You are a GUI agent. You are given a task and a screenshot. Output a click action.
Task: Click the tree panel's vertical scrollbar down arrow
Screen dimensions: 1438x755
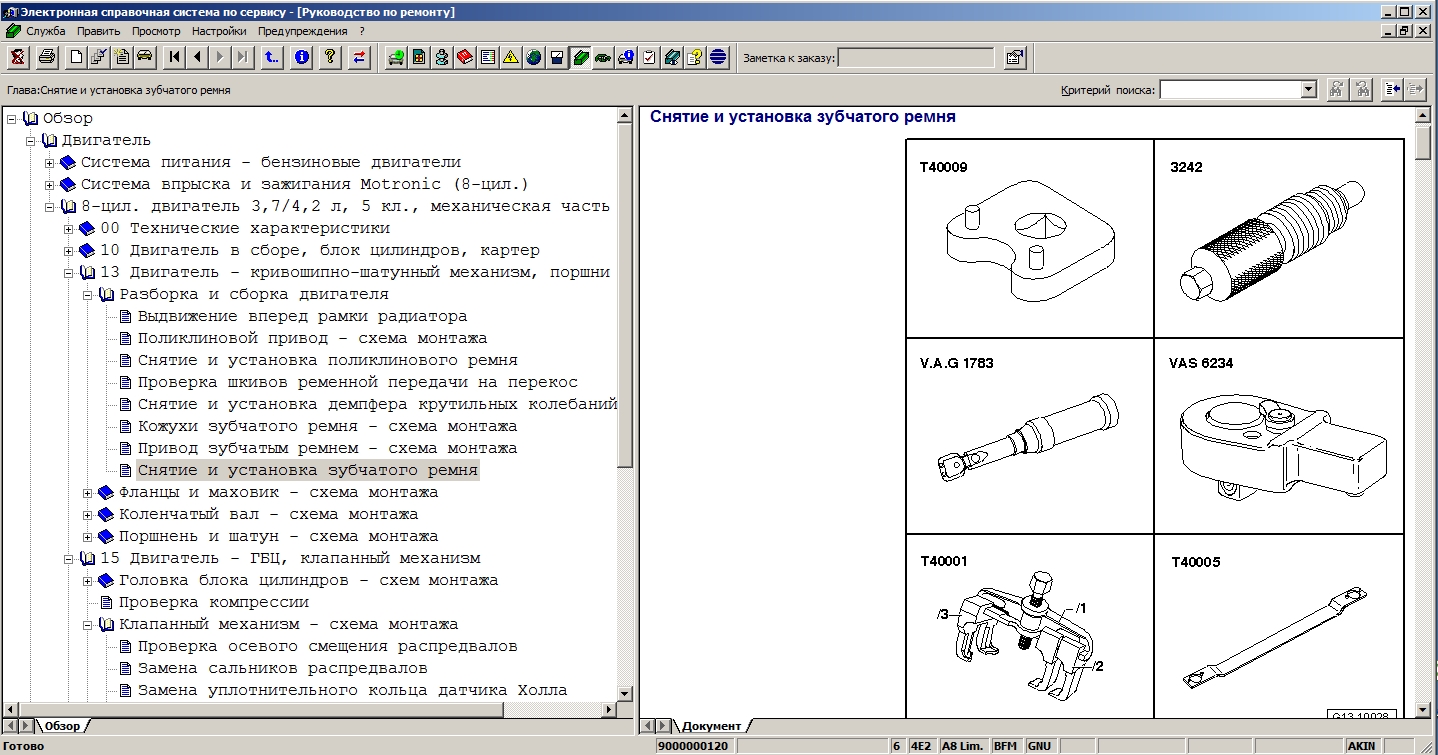(626, 693)
